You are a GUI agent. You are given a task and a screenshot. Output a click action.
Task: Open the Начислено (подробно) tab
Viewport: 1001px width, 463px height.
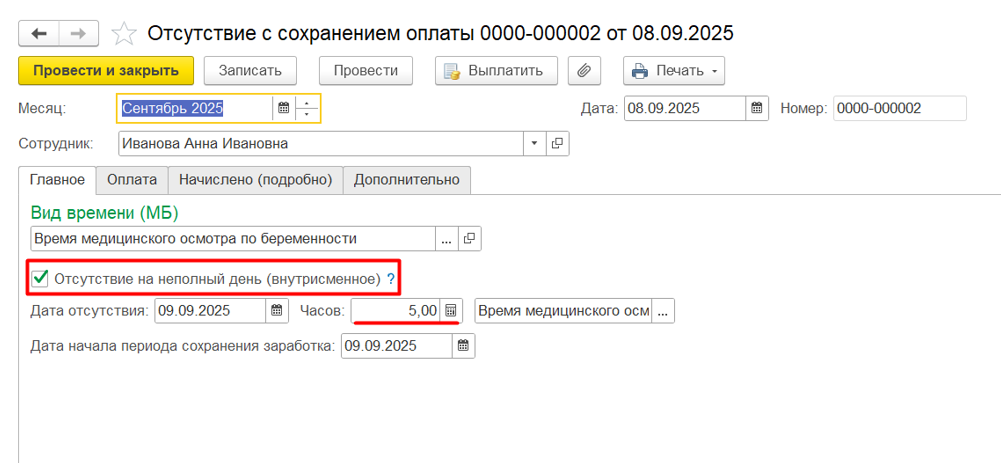[x=255, y=180]
